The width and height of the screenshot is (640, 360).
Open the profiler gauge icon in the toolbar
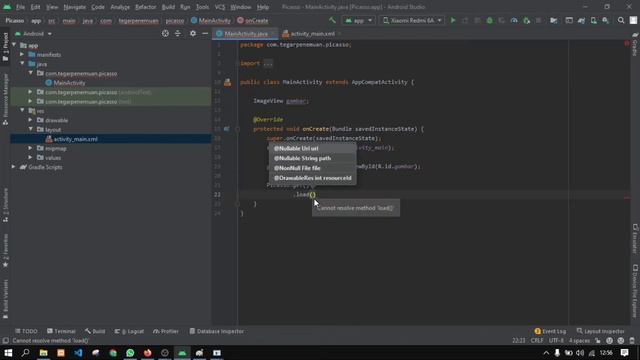(x=514, y=20)
